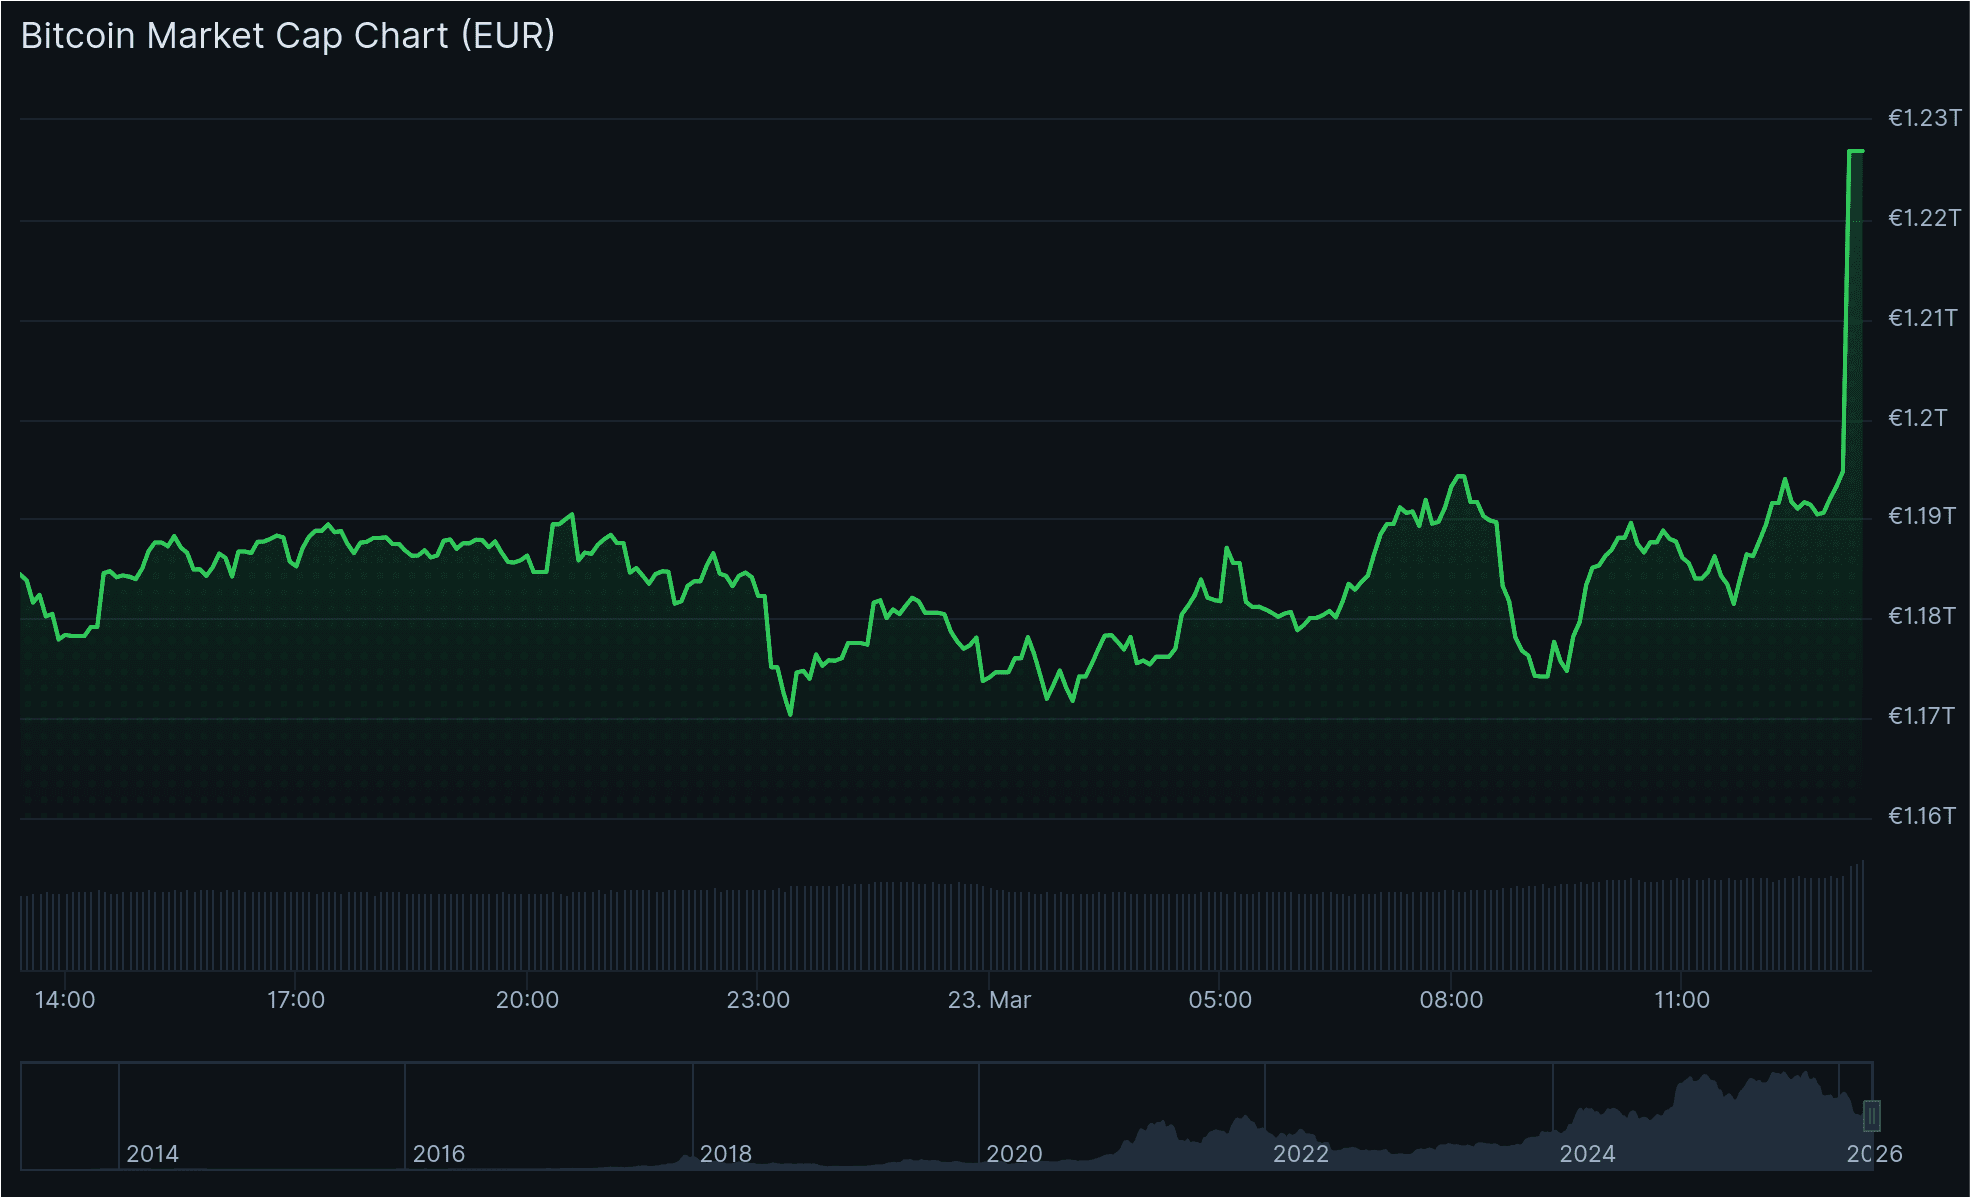Click the 2020 label on the mini timeline
1973x1200 pixels.
click(x=1013, y=1153)
